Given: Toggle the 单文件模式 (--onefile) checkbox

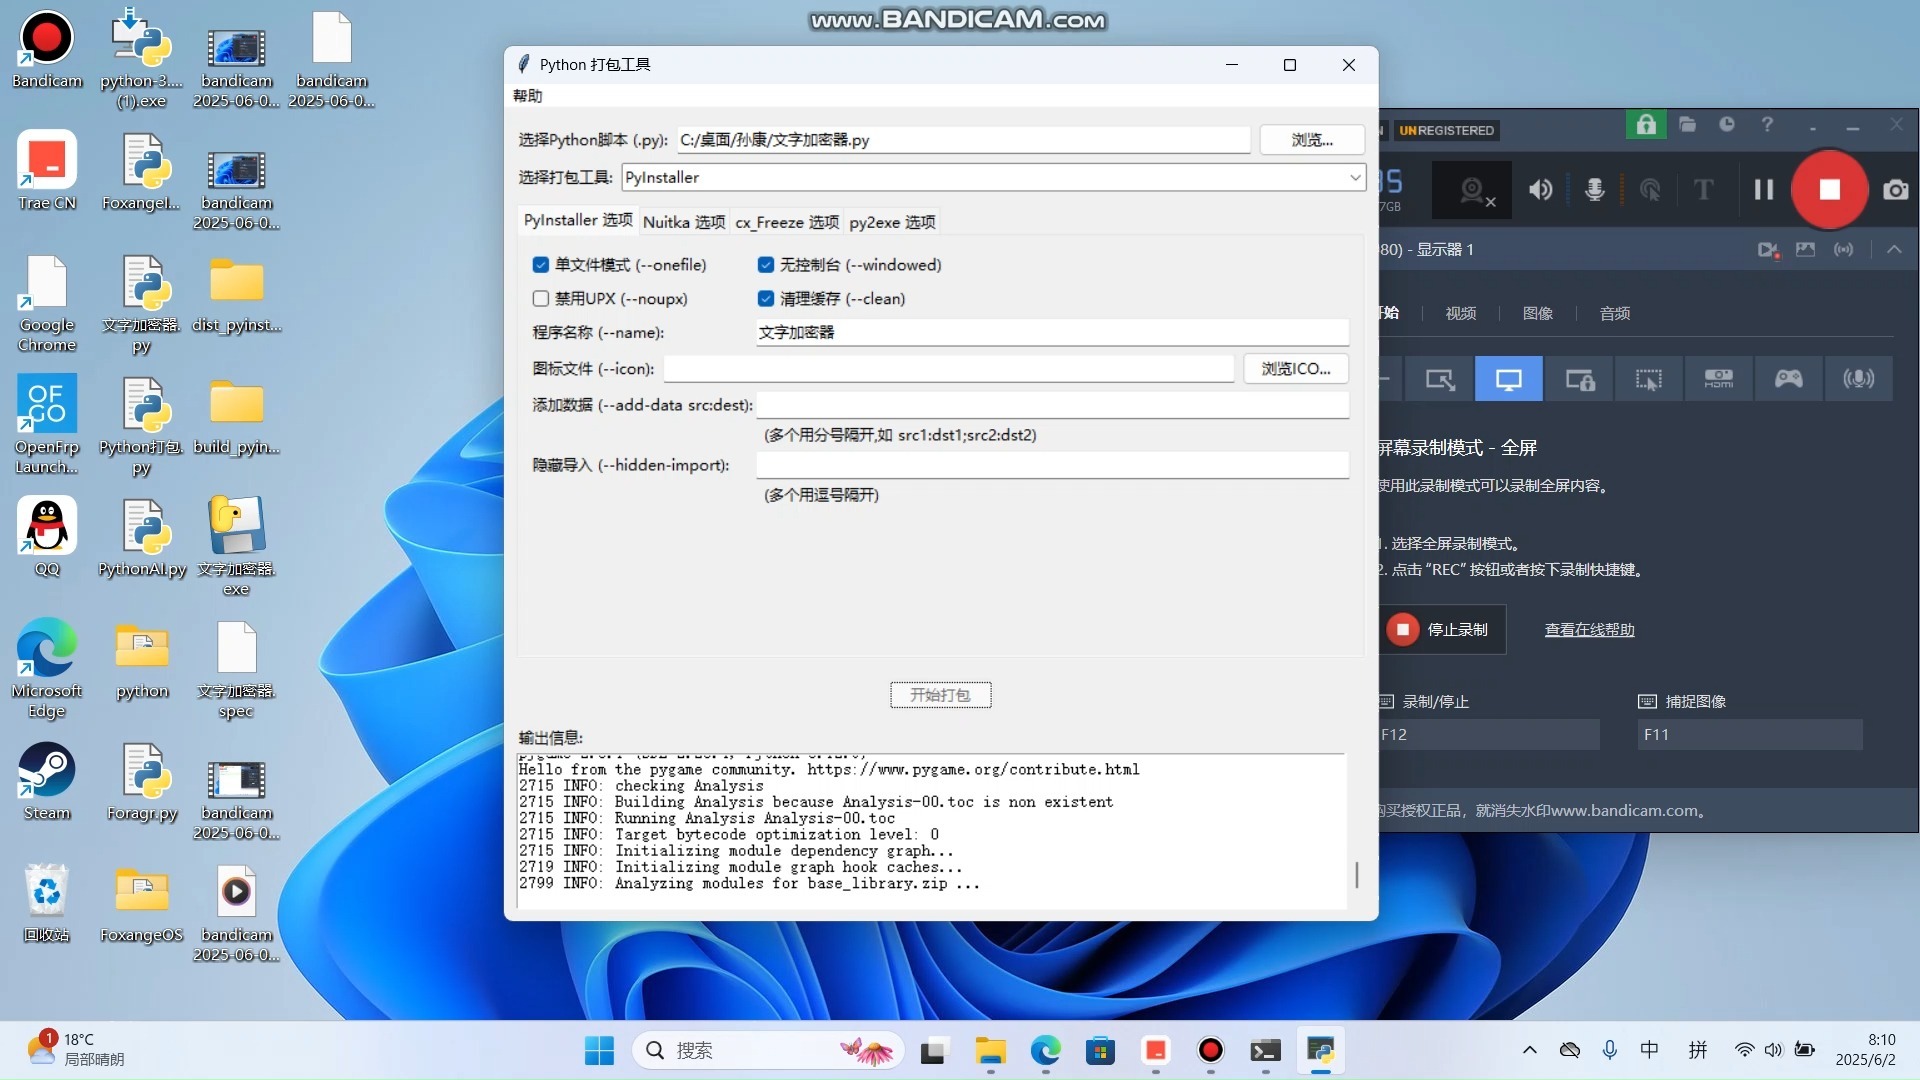Looking at the screenshot, I should (540, 265).
